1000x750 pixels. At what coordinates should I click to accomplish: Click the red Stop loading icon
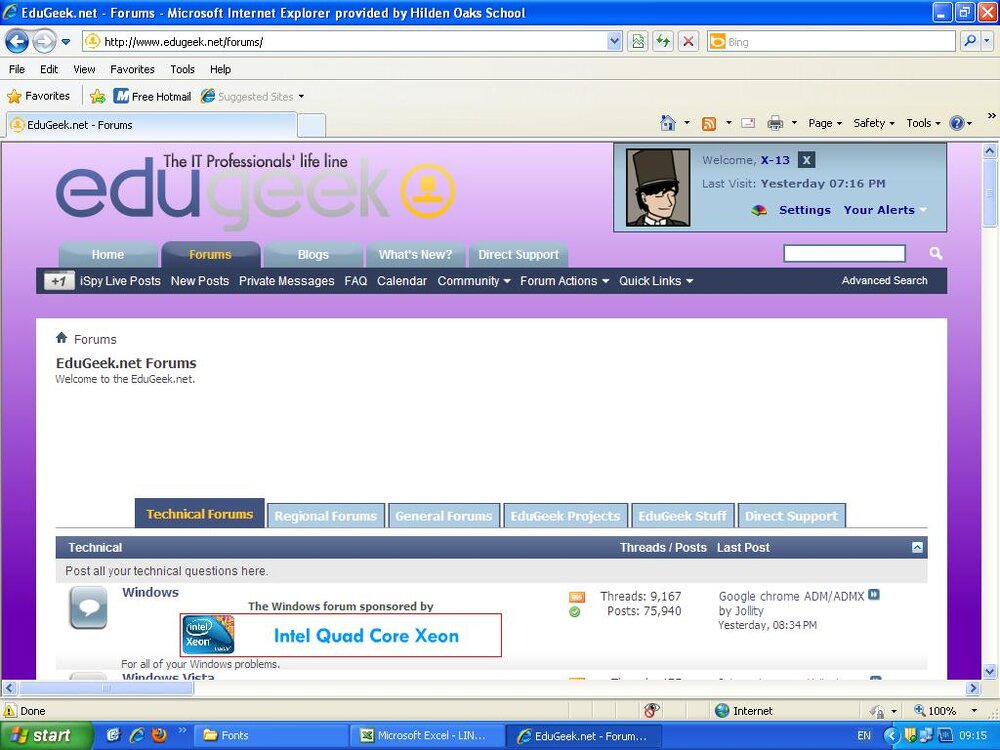[x=688, y=42]
